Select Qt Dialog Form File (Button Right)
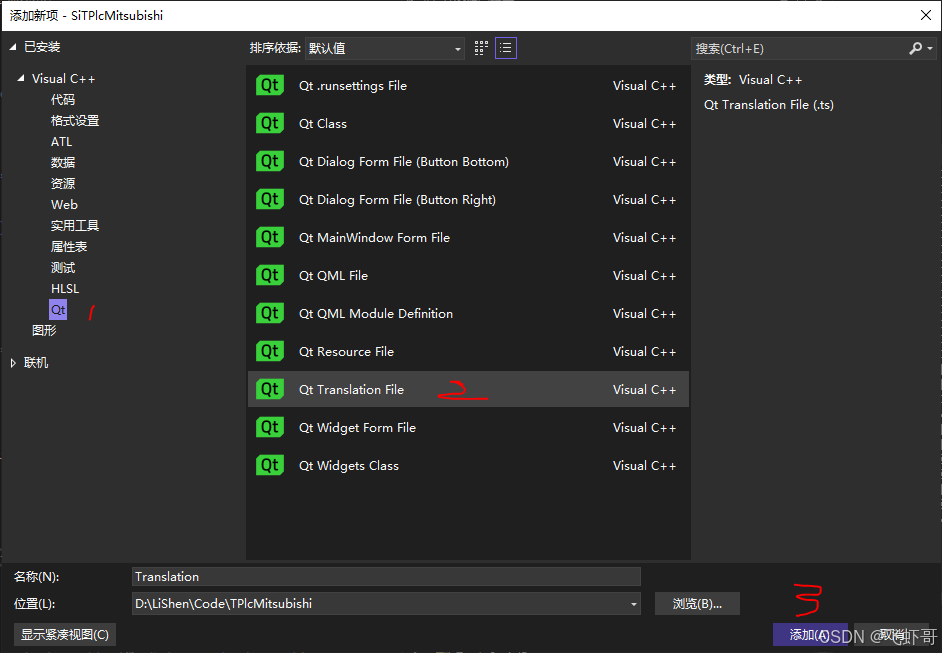The image size is (942, 653). (468, 199)
